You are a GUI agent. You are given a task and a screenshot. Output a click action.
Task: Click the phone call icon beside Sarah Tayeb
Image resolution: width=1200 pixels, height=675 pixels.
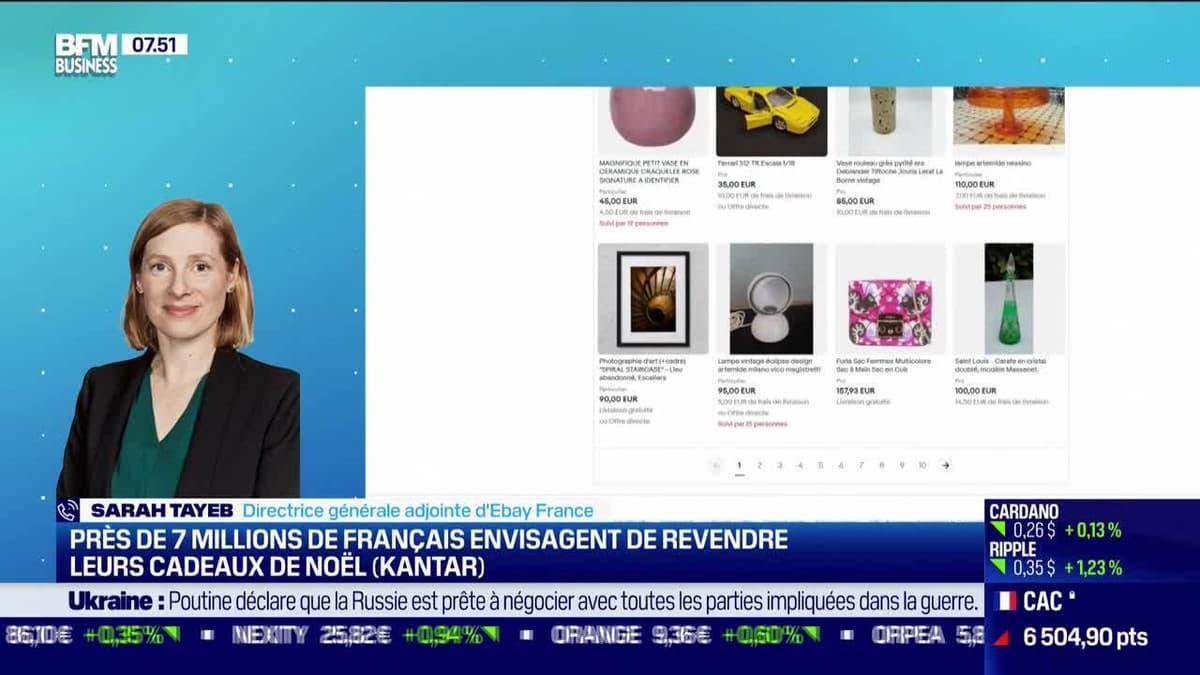(x=68, y=510)
